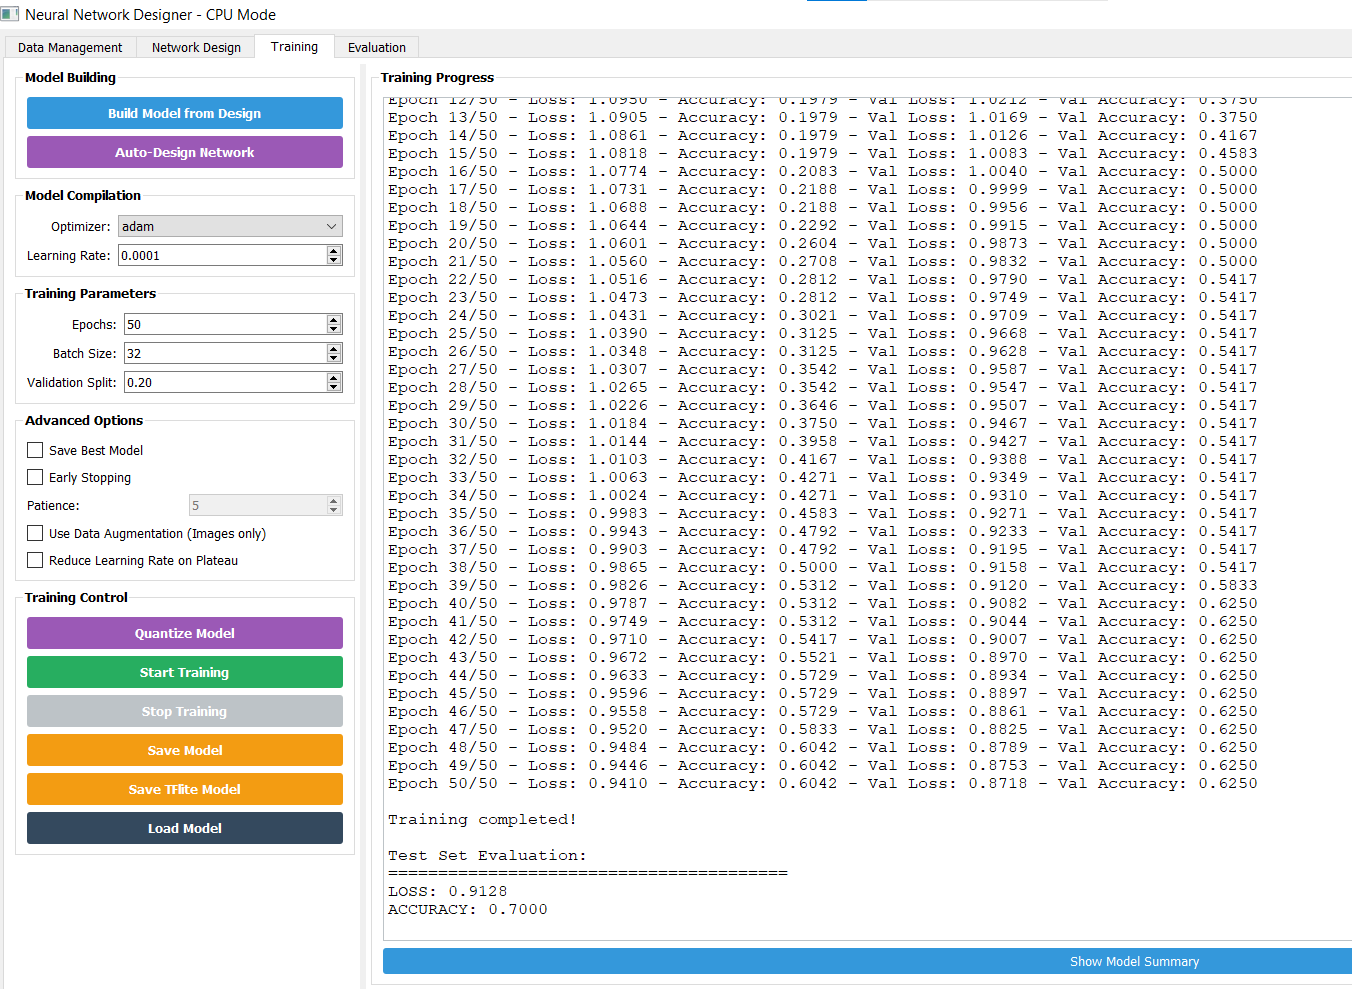Click the Auto-Design Network button
1352x989 pixels.
[185, 152]
